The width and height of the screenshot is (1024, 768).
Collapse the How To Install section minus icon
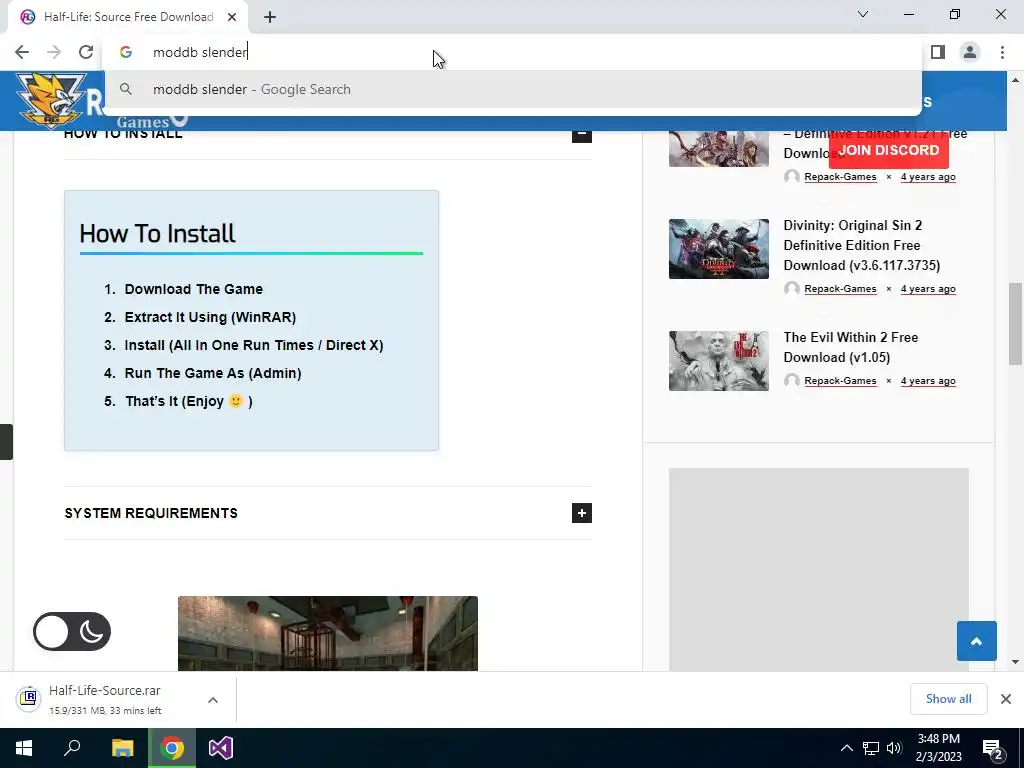(x=582, y=134)
